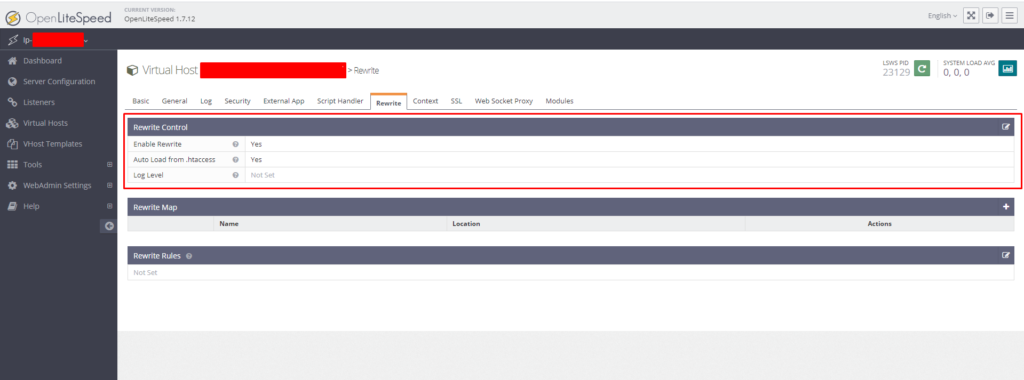Click the Enable Rewrite value Yes

[x=256, y=144]
